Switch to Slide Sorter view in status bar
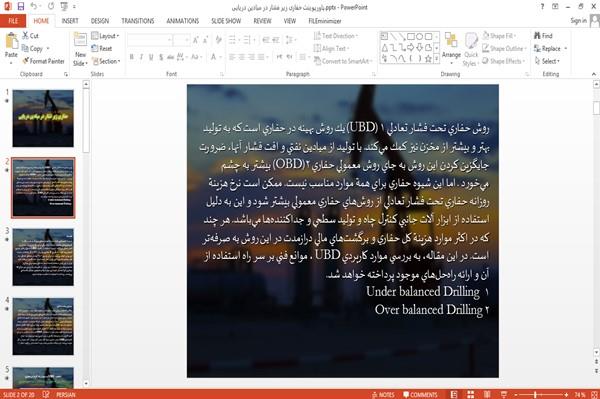The height and width of the screenshot is (399, 600). tap(471, 394)
